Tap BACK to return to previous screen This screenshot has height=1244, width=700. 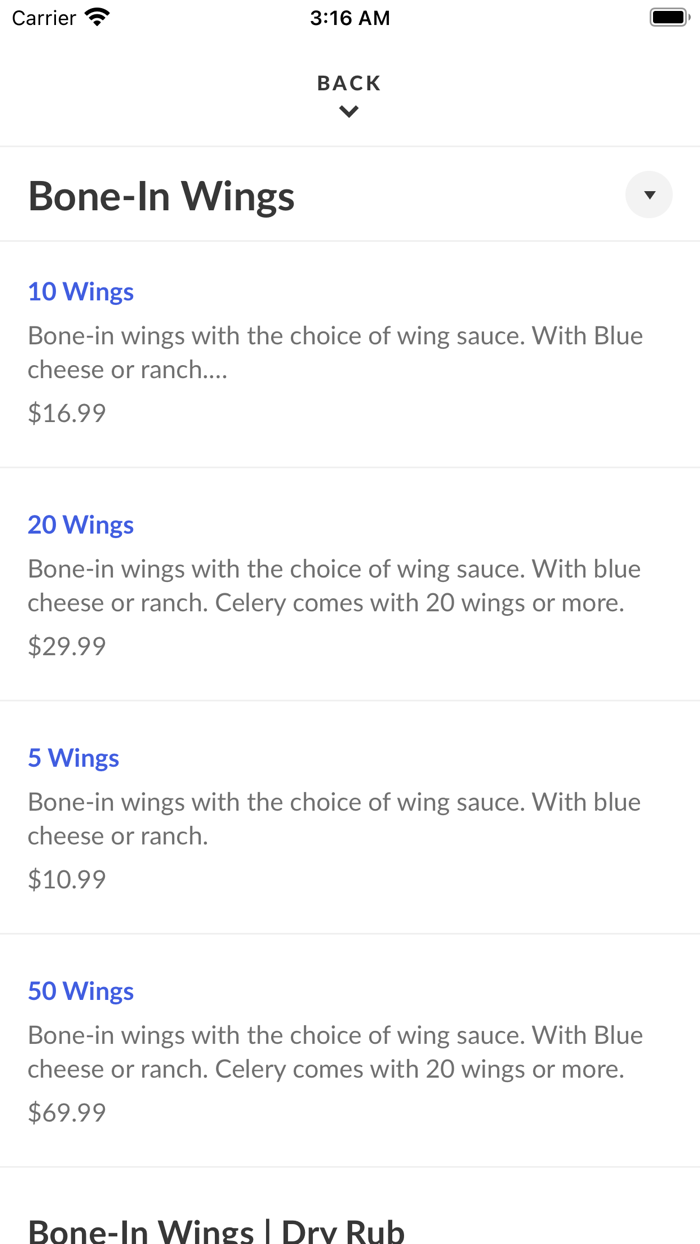348,83
